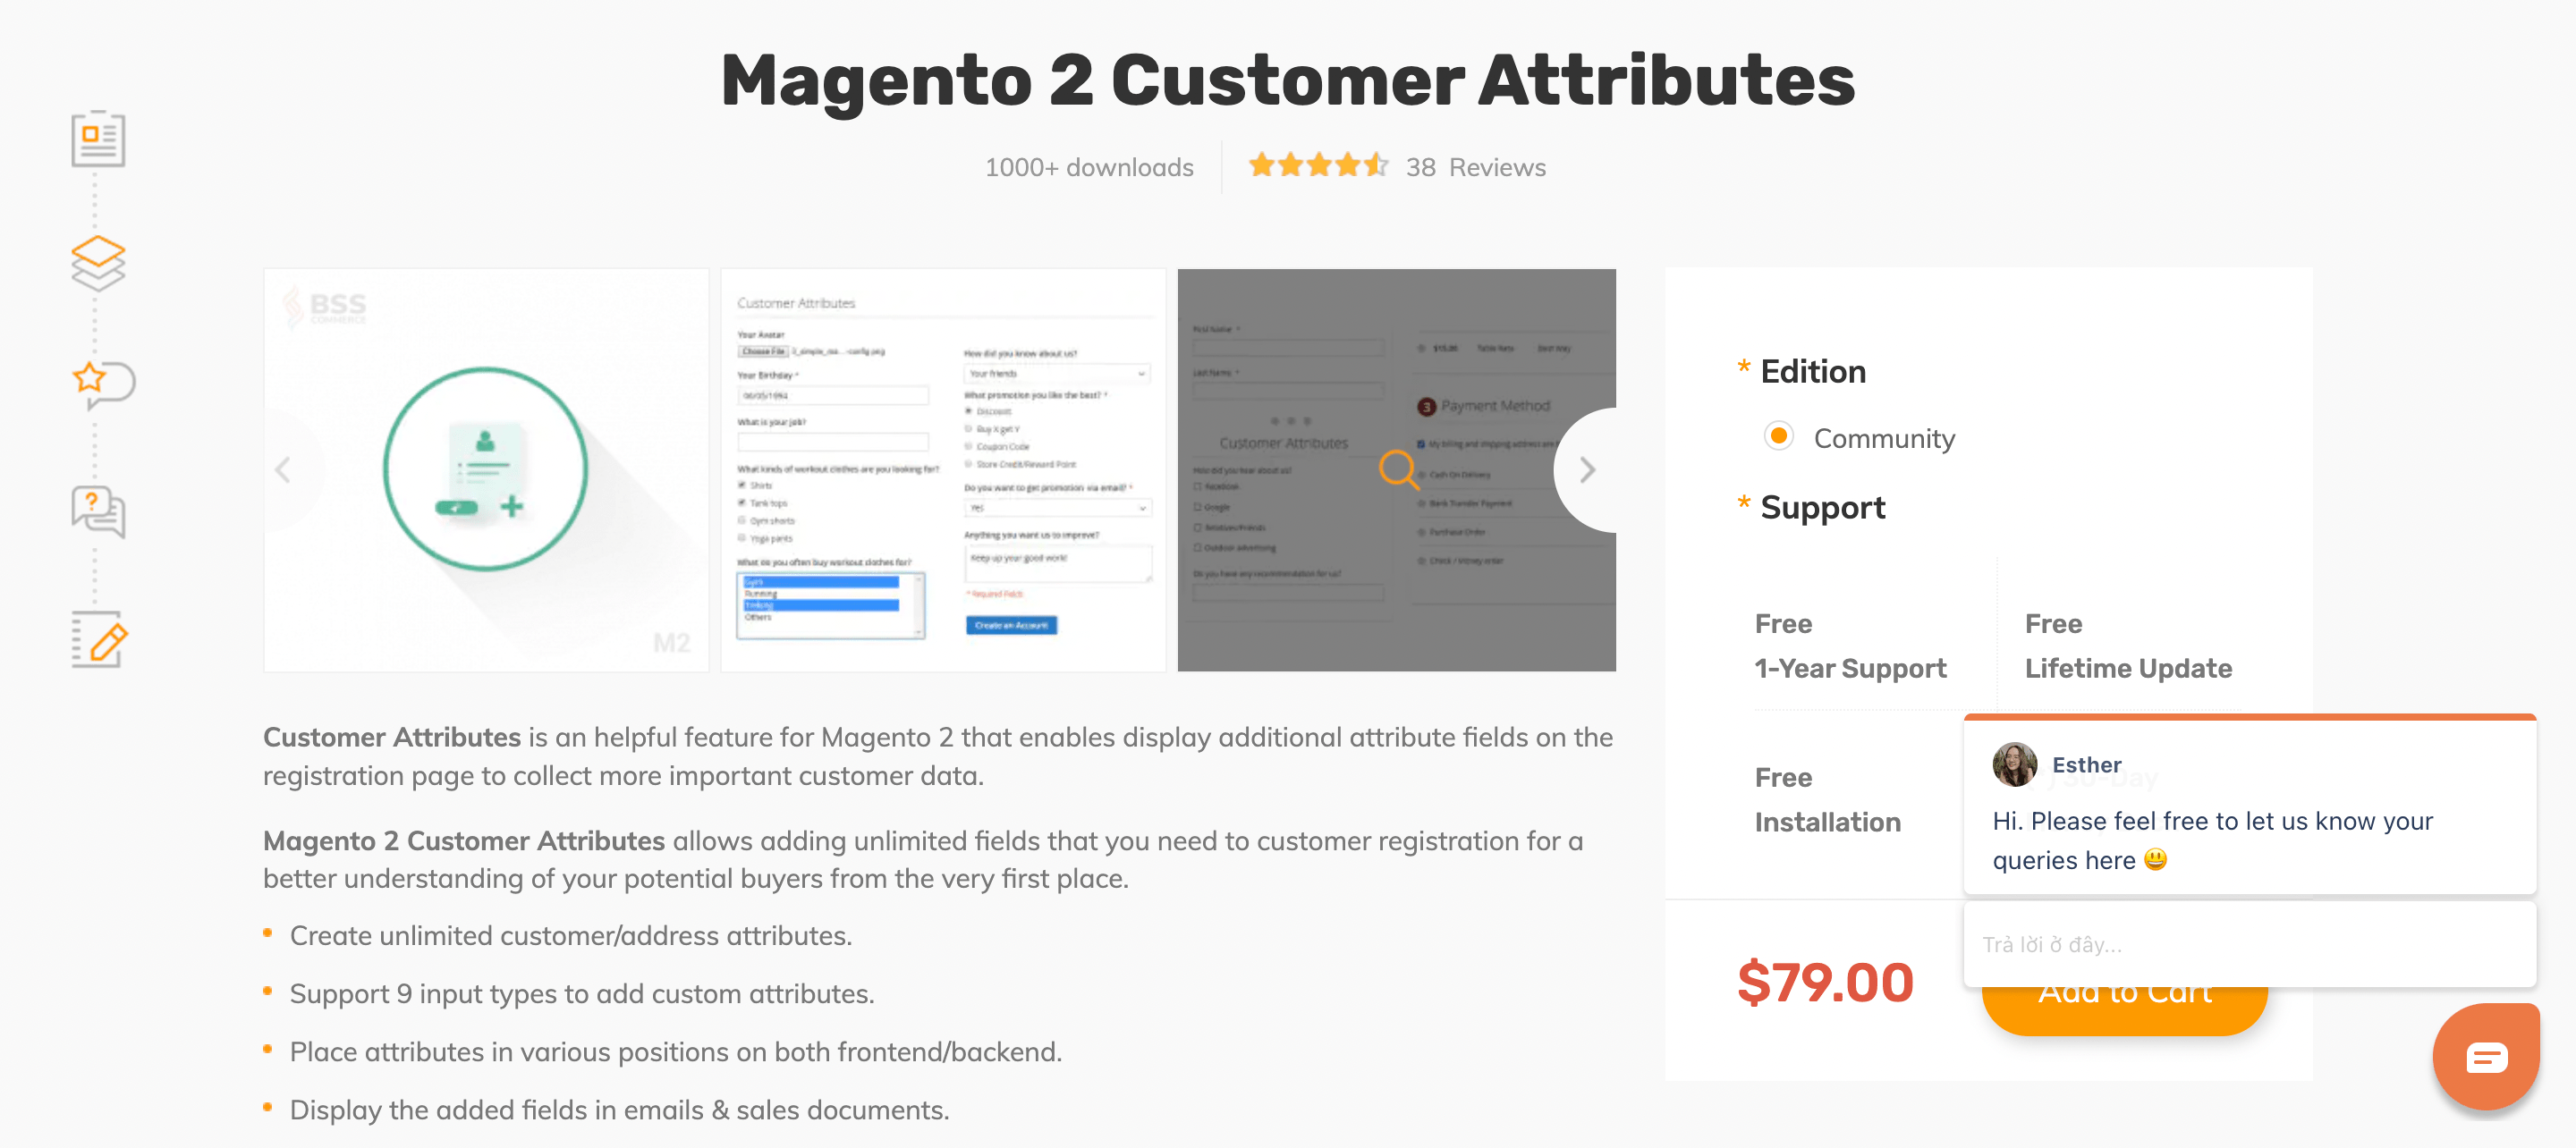The width and height of the screenshot is (2576, 1148).
Task: Open the FAQ question bubble icon
Action: click(98, 511)
